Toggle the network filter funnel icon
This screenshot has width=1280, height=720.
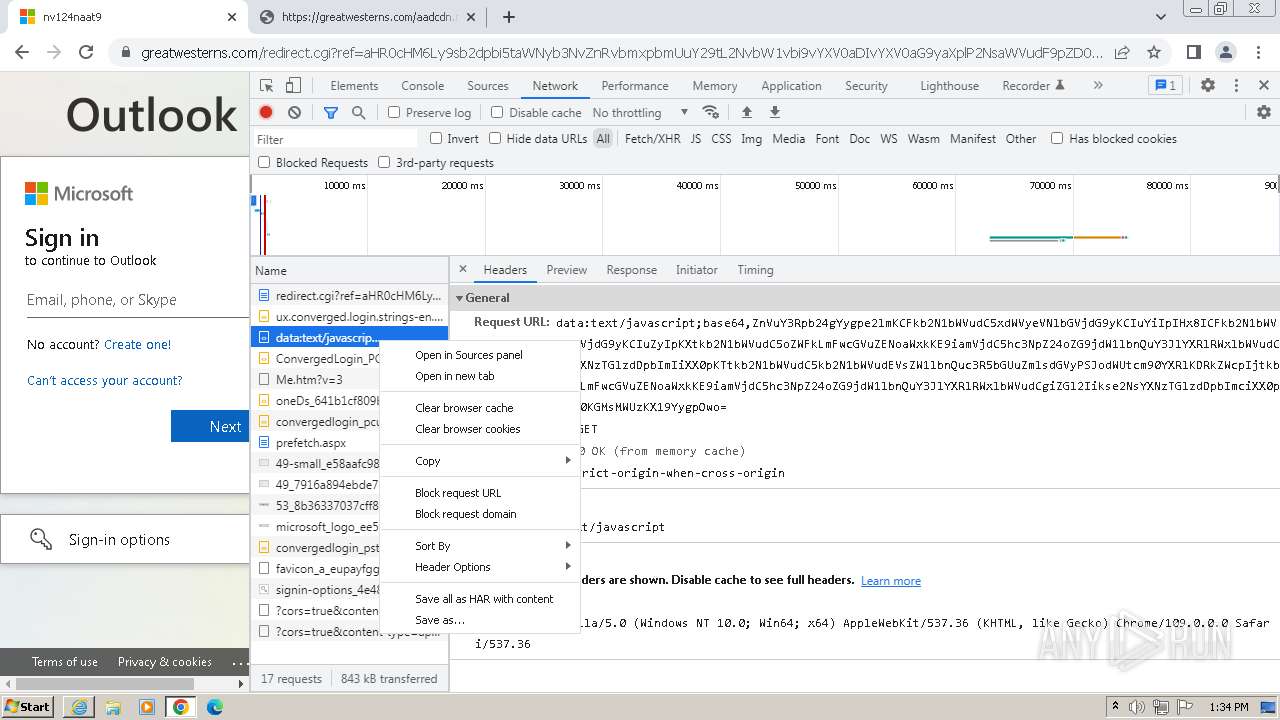tap(331, 112)
